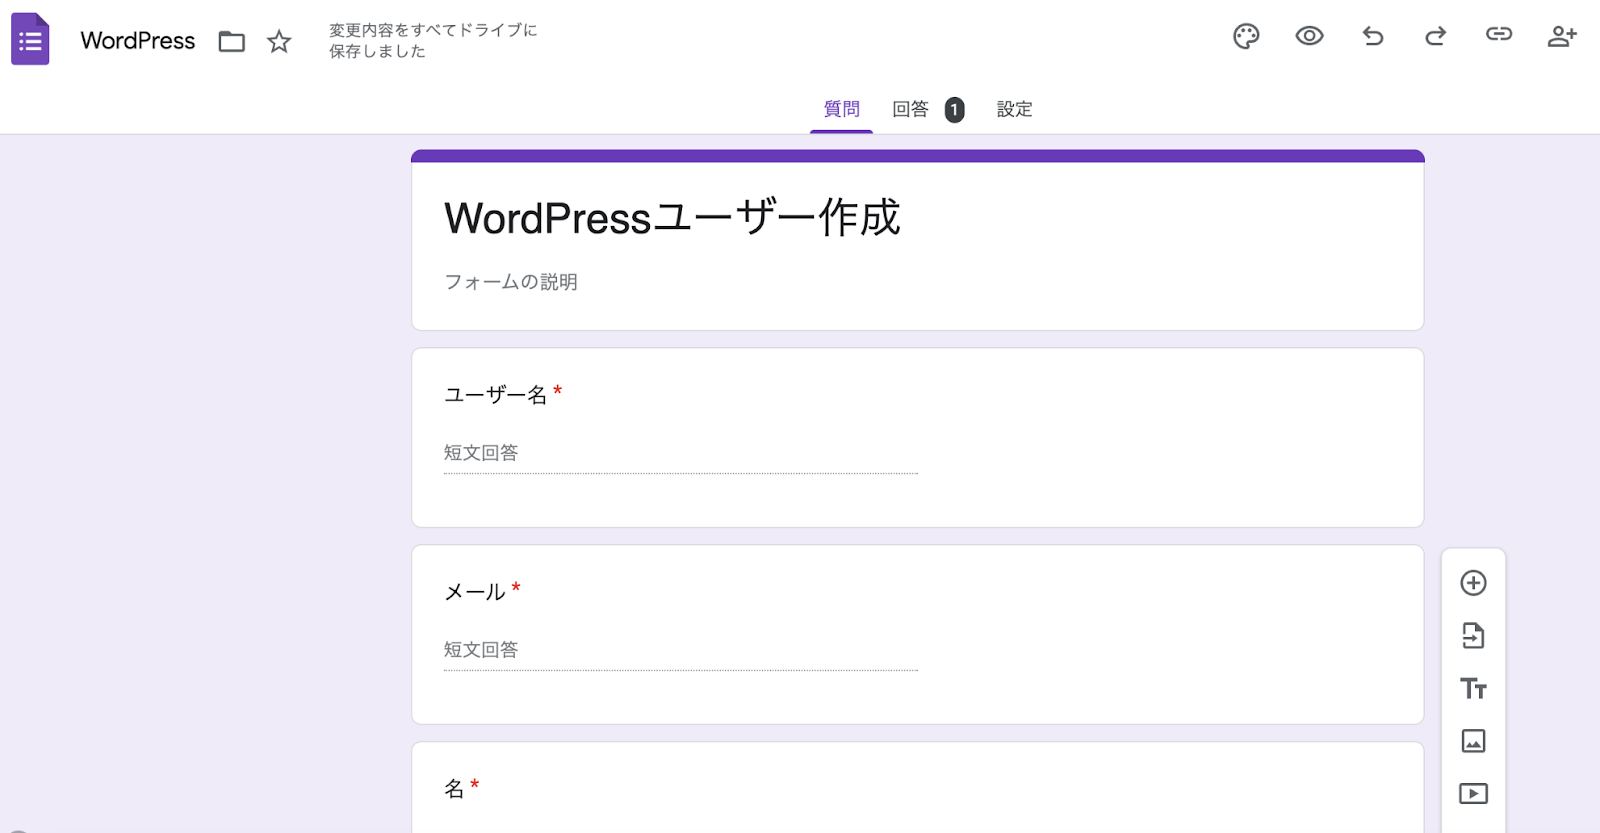The height and width of the screenshot is (833, 1600).
Task: Click the フォームの説明 description field
Action: click(511, 282)
